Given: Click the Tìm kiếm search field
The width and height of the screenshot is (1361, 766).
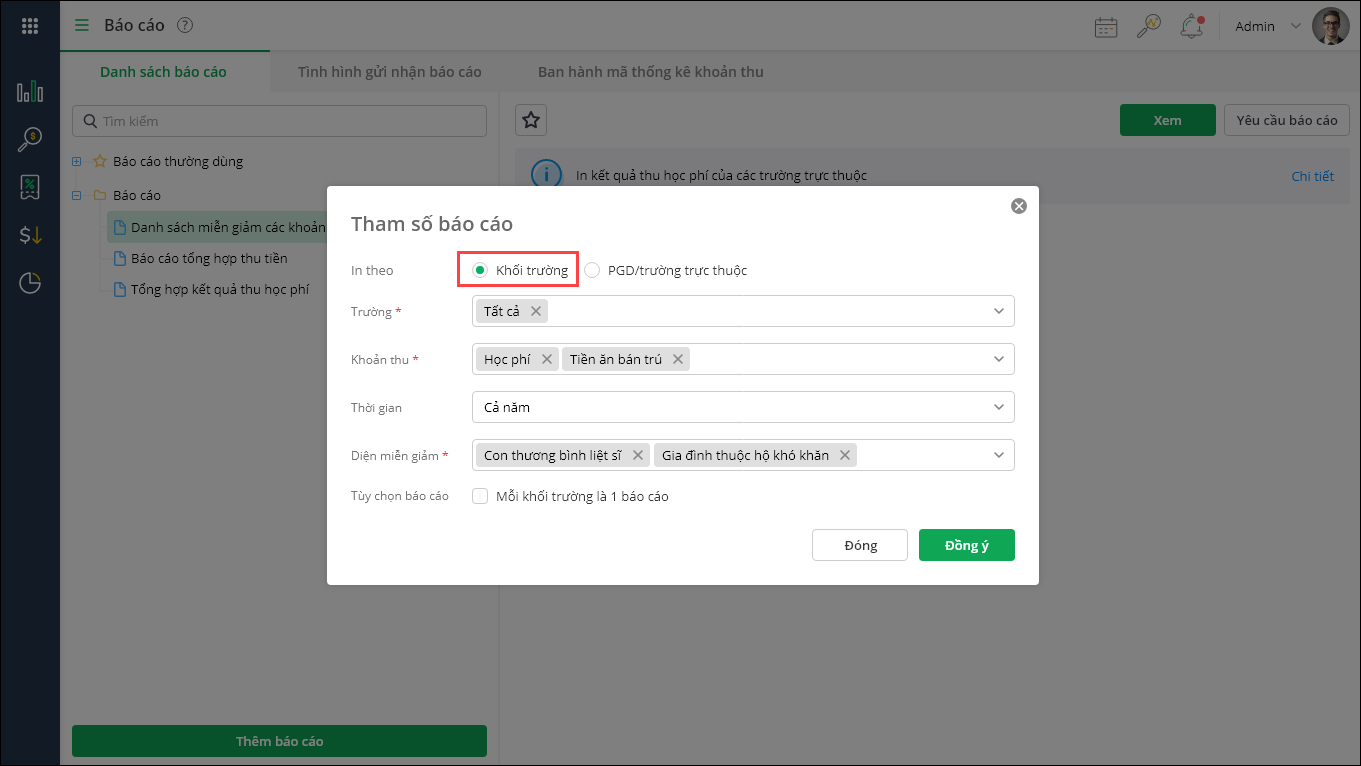Looking at the screenshot, I should click(279, 121).
